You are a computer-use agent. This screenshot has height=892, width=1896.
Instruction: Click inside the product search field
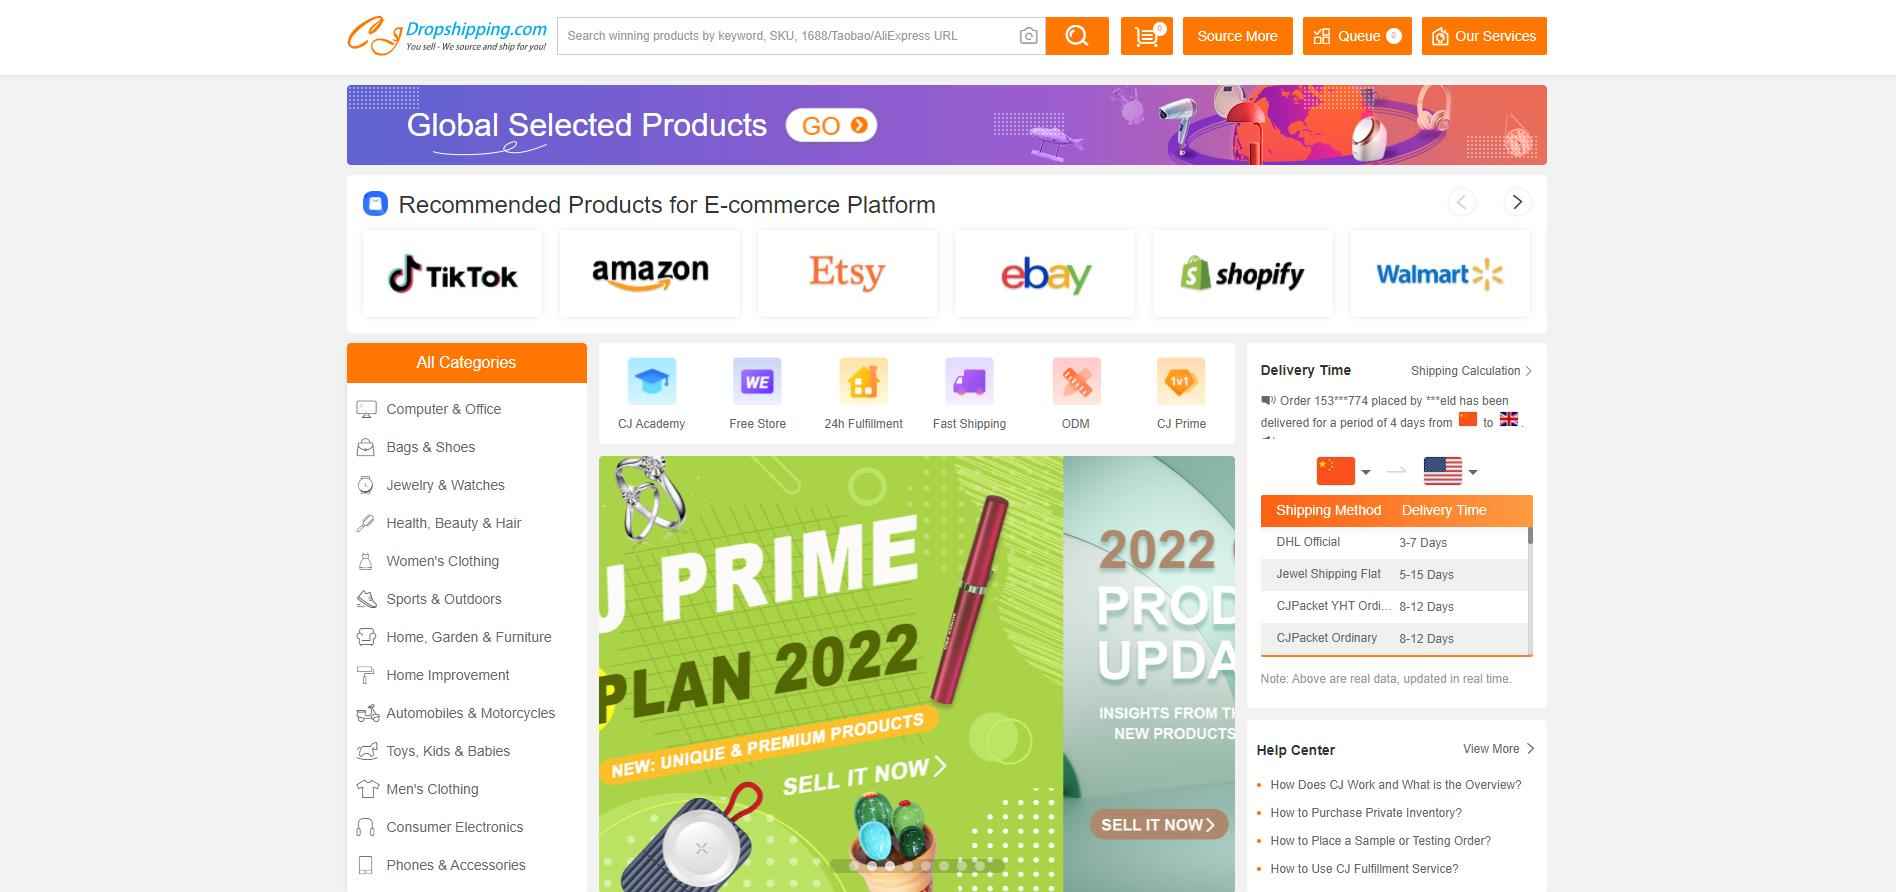point(787,36)
